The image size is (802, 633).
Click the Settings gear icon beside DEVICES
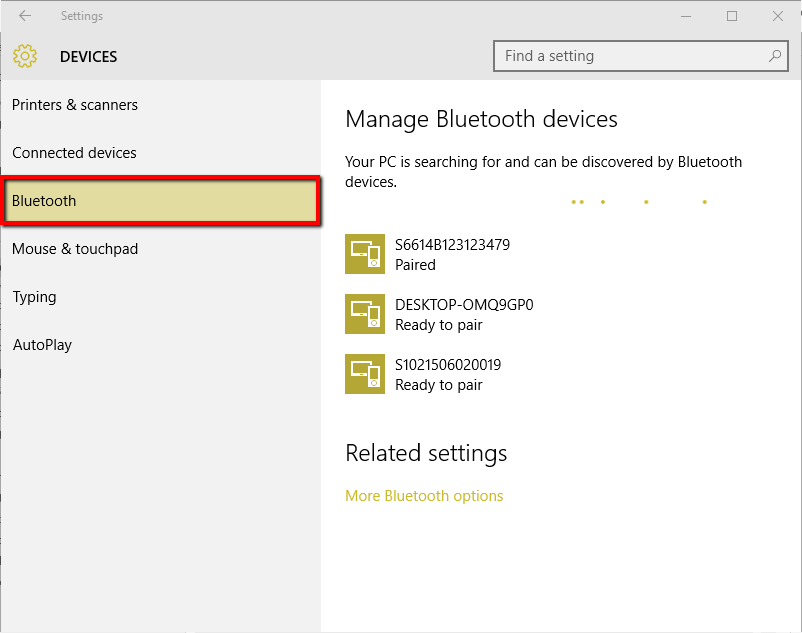(25, 57)
